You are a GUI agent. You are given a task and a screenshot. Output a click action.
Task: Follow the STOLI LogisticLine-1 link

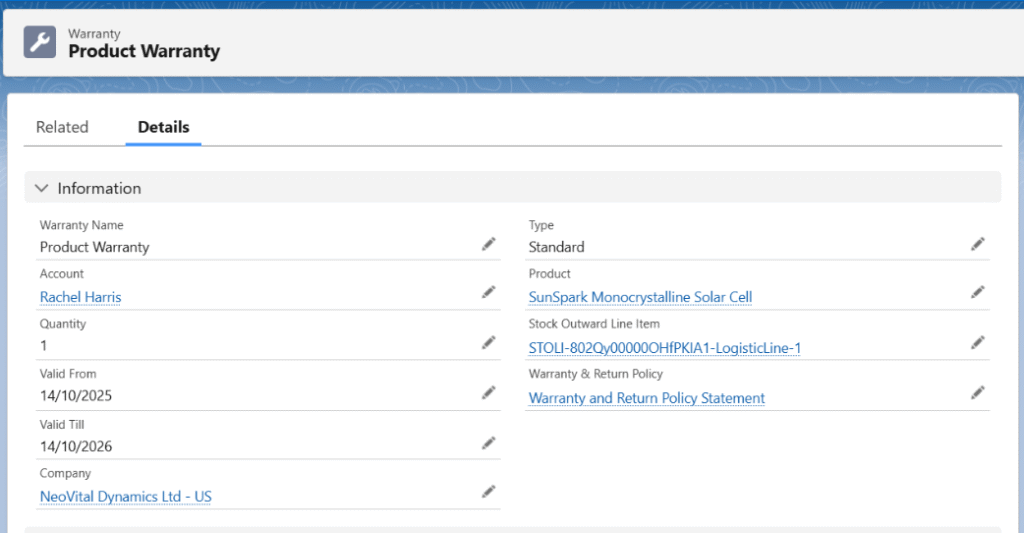pyautogui.click(x=664, y=348)
